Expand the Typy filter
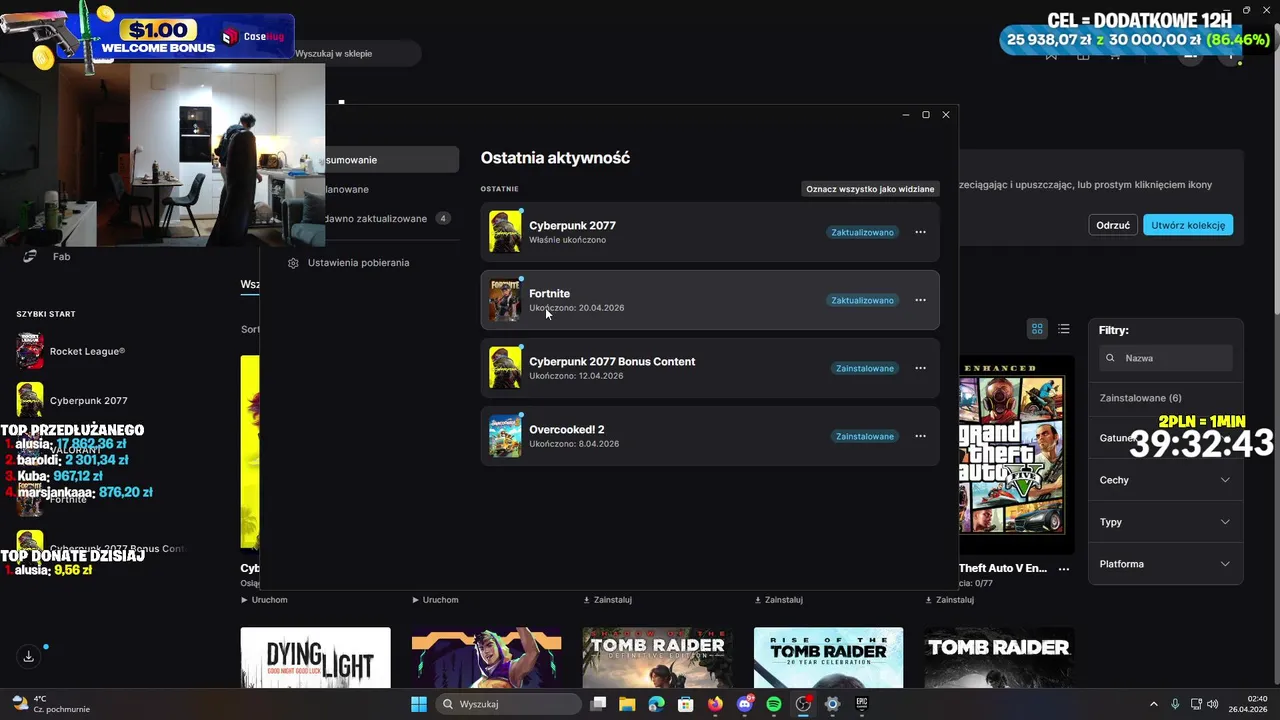Screen dimensions: 1280x720 1165,522
